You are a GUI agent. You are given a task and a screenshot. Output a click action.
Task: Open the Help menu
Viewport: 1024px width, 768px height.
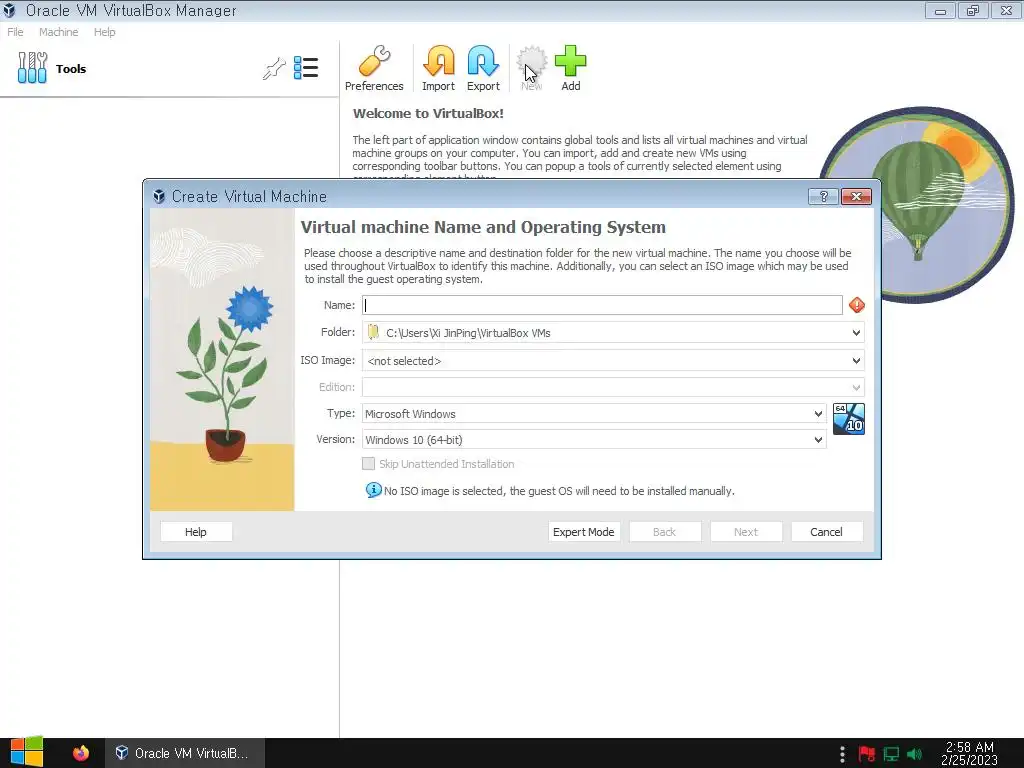pos(104,32)
